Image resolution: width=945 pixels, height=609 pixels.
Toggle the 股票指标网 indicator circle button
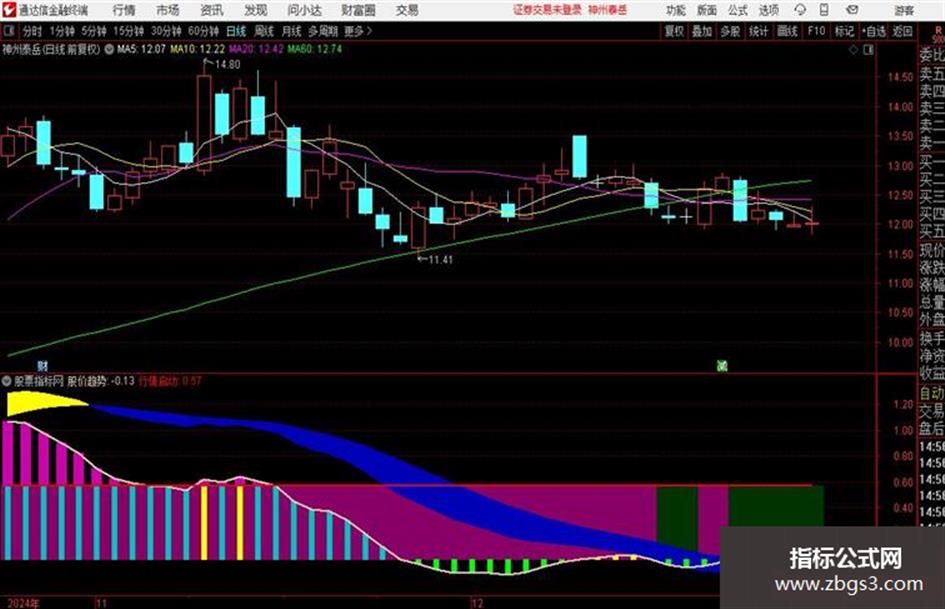(x=7, y=381)
